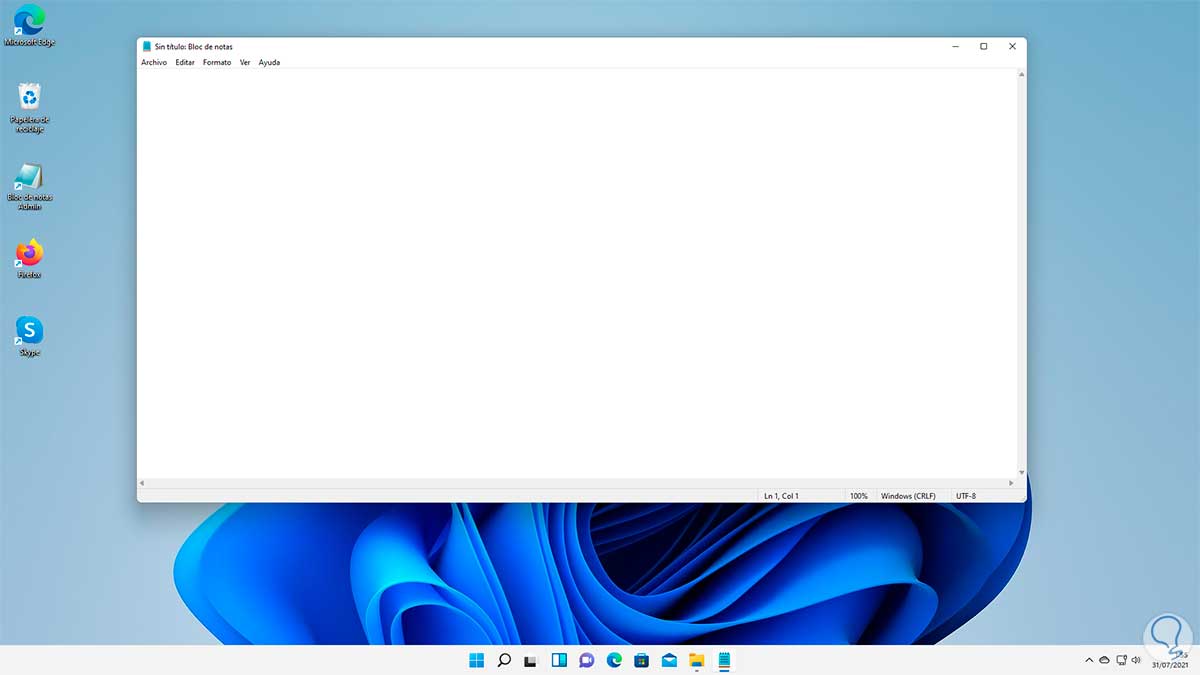Click inside the Notepad text area
This screenshot has width=1200, height=675.
[x=577, y=272]
